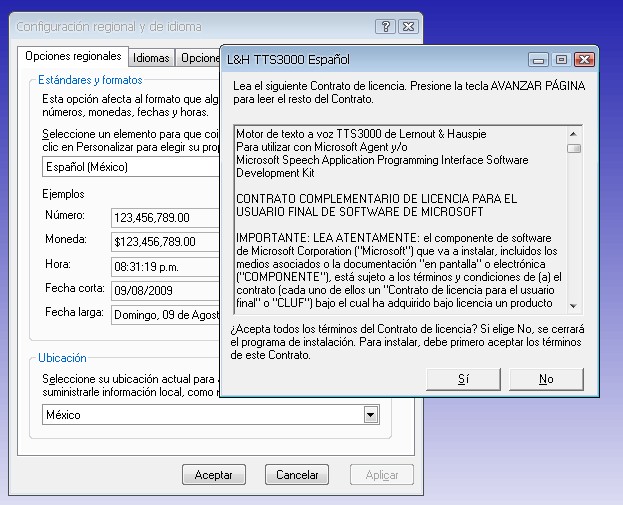Switch to the Opciones regionales tab

(x=73, y=56)
